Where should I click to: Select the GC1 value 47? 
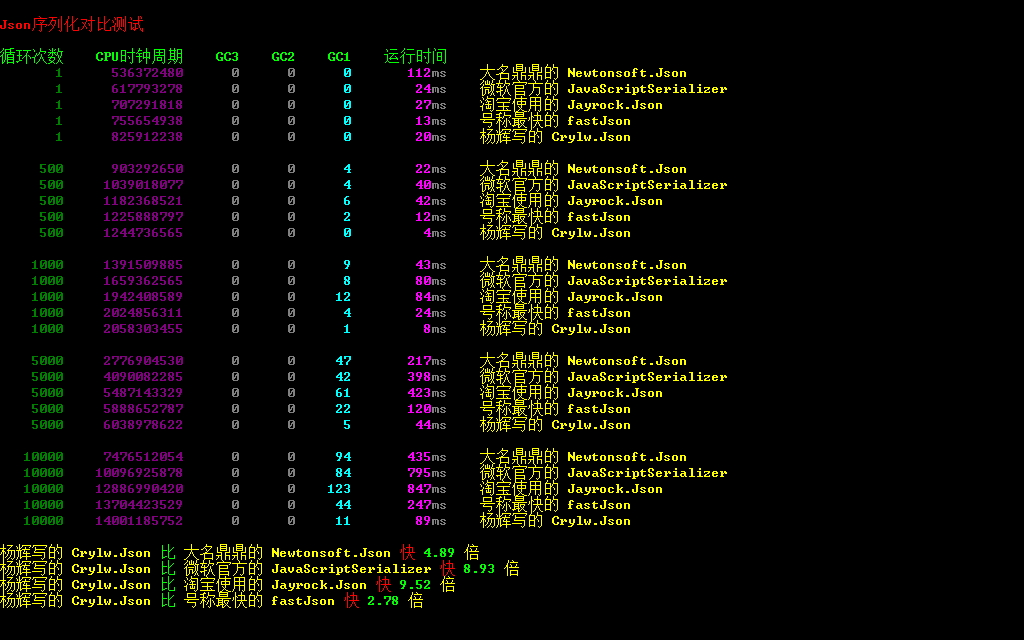(343, 361)
